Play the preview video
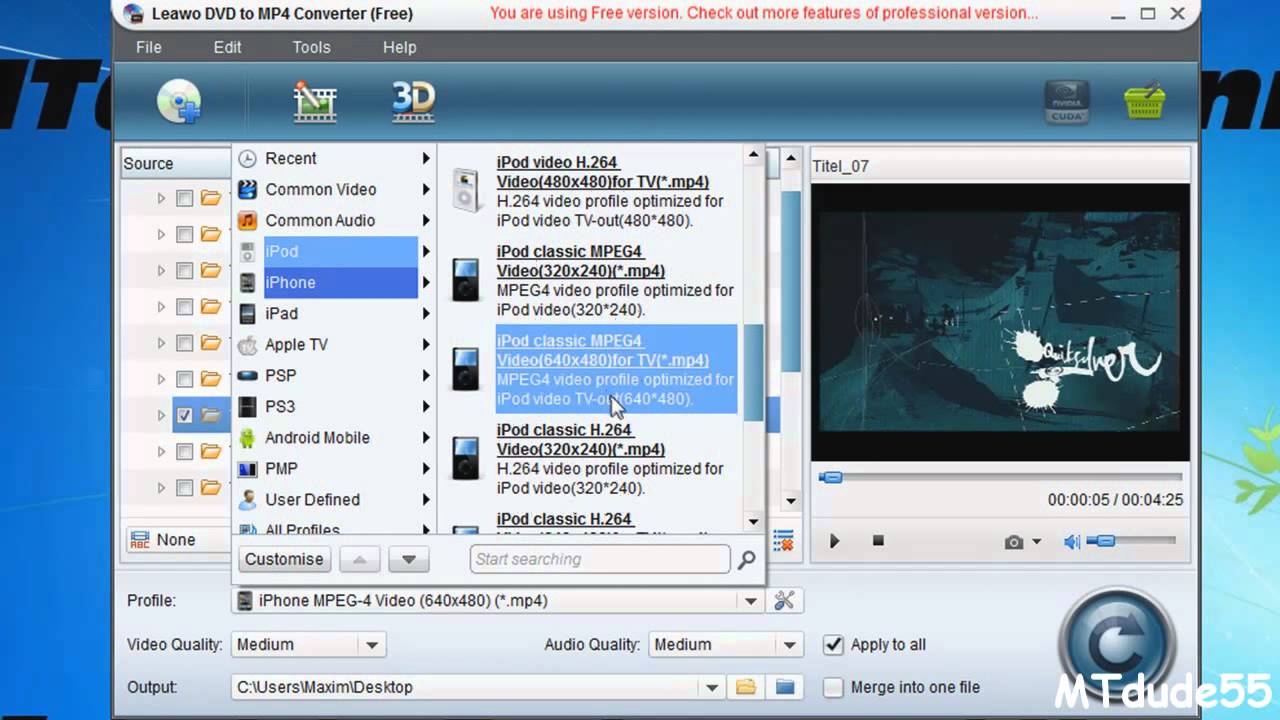The width and height of the screenshot is (1280, 720). (x=834, y=541)
